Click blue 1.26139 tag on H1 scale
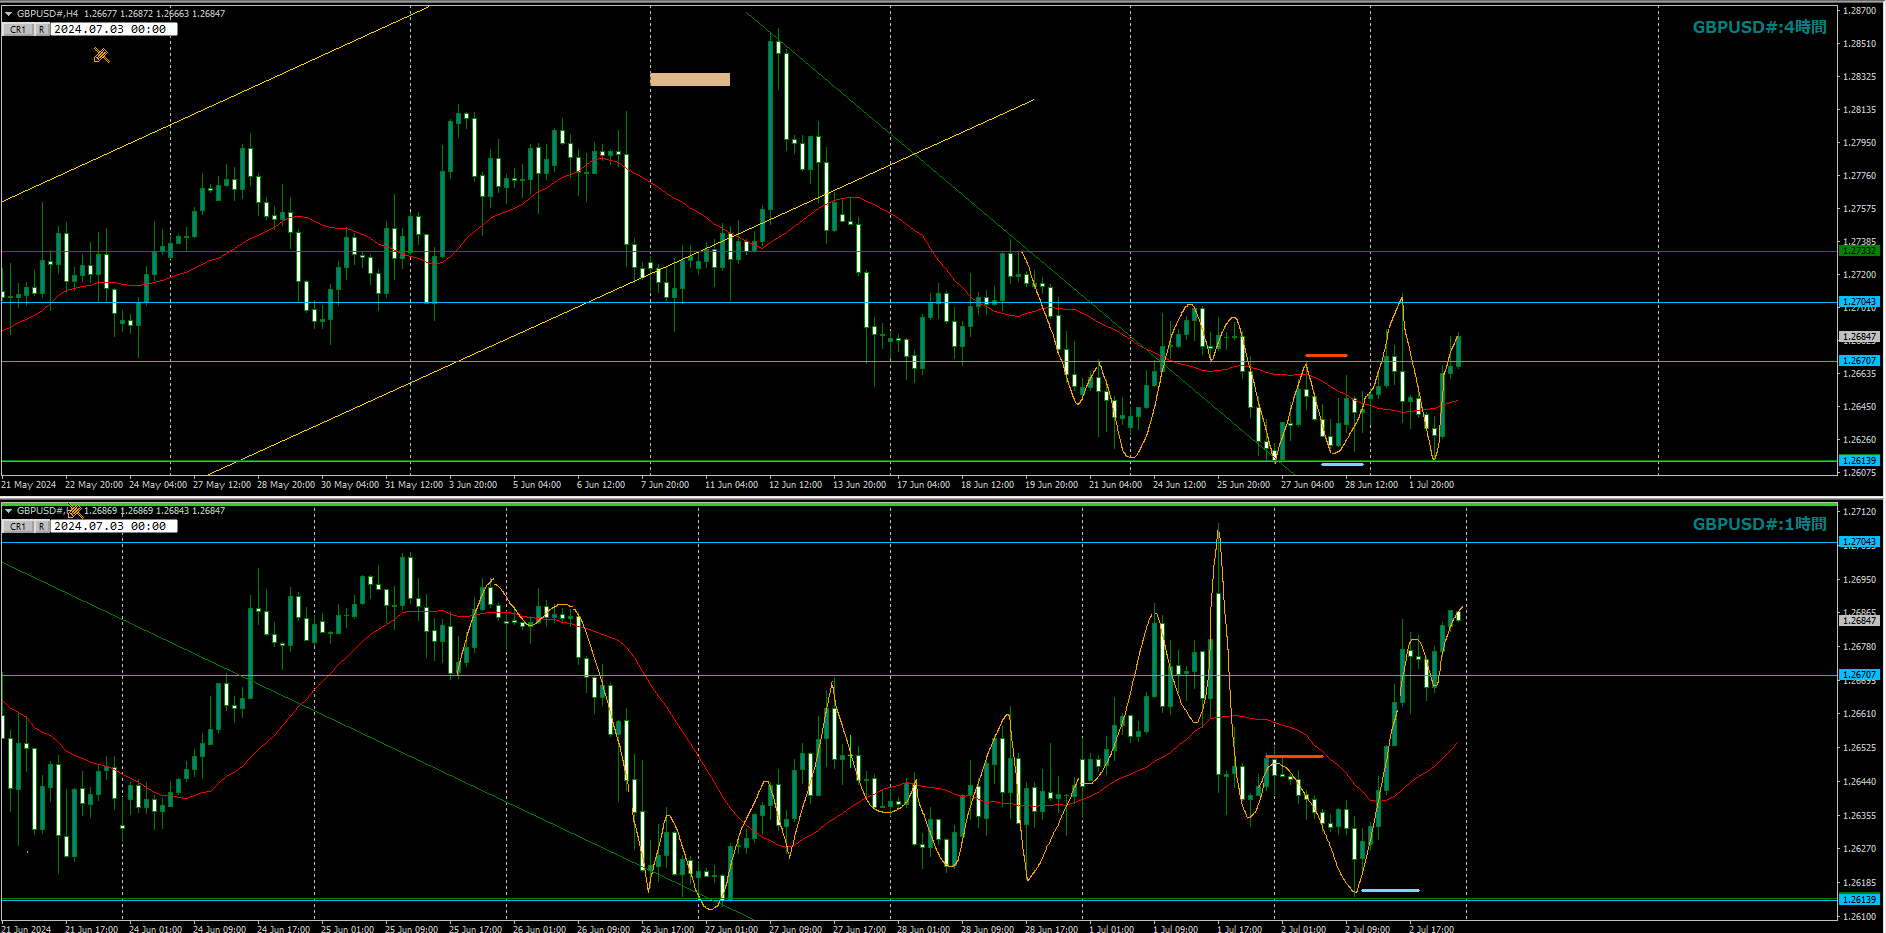 pos(1860,900)
